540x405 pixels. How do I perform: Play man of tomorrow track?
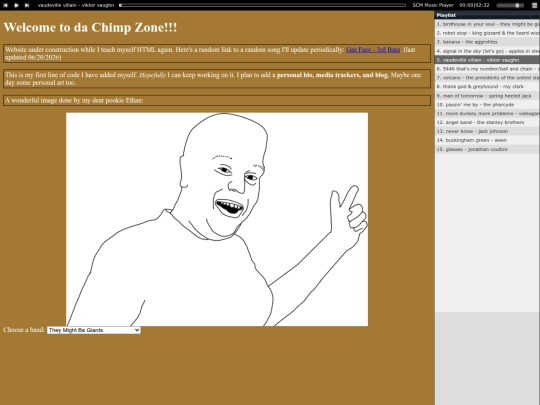487,96
